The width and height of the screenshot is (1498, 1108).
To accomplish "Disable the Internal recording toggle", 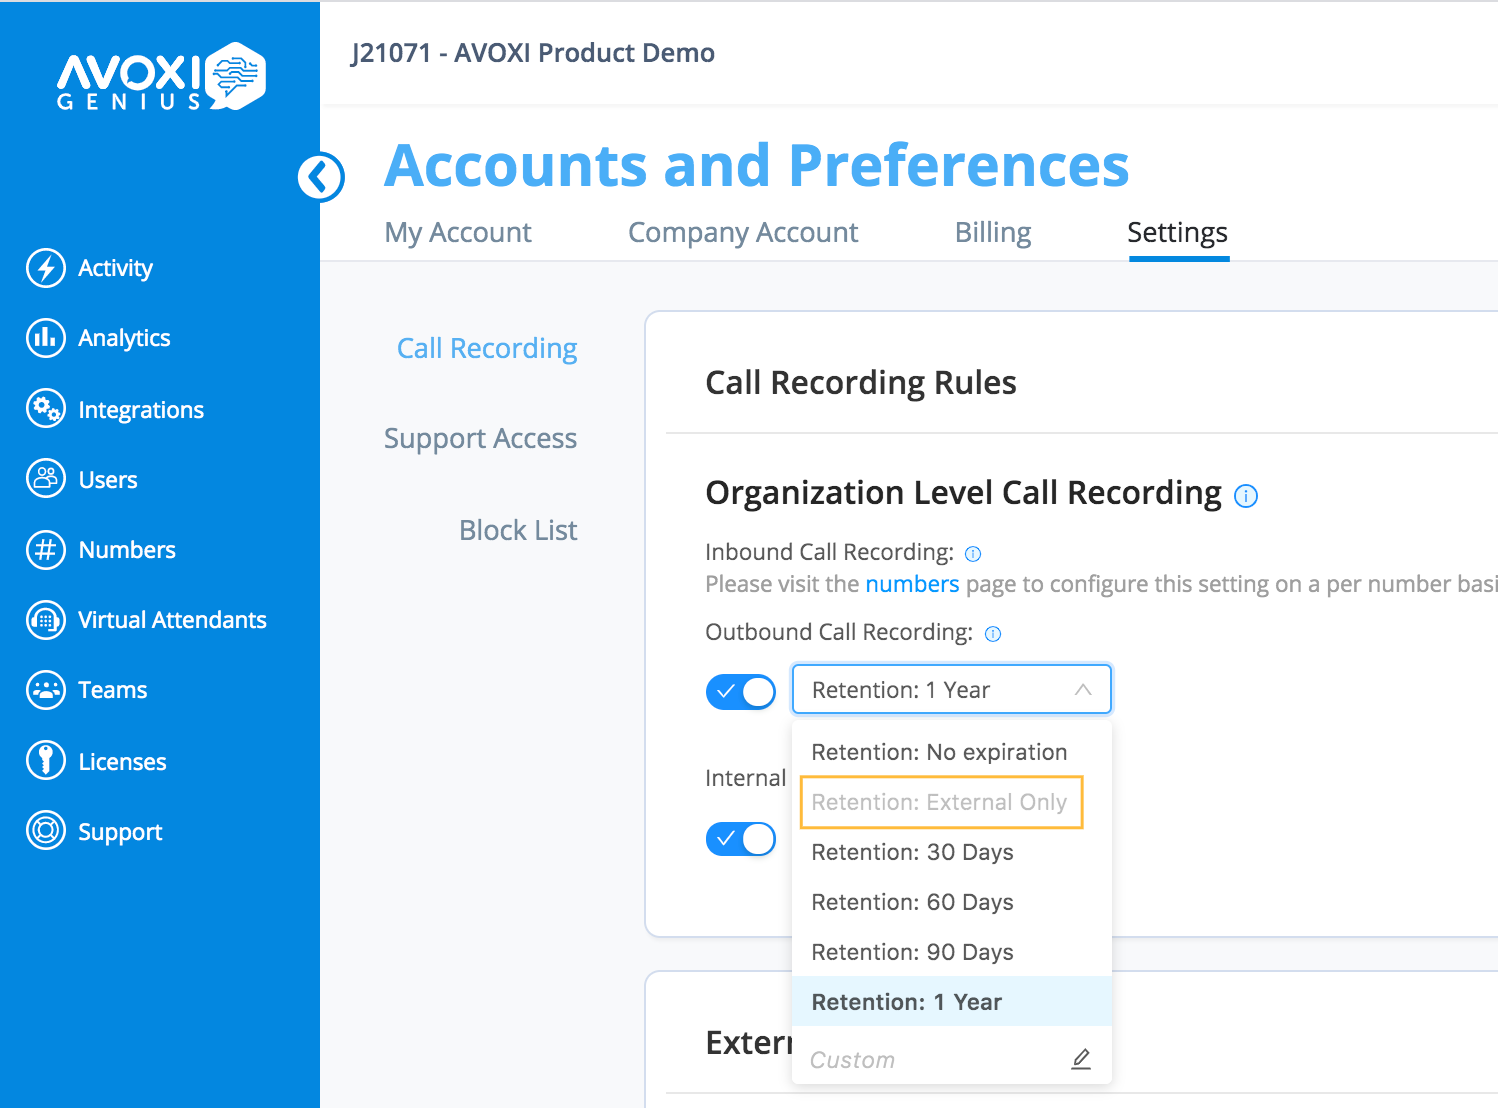I will (x=741, y=839).
